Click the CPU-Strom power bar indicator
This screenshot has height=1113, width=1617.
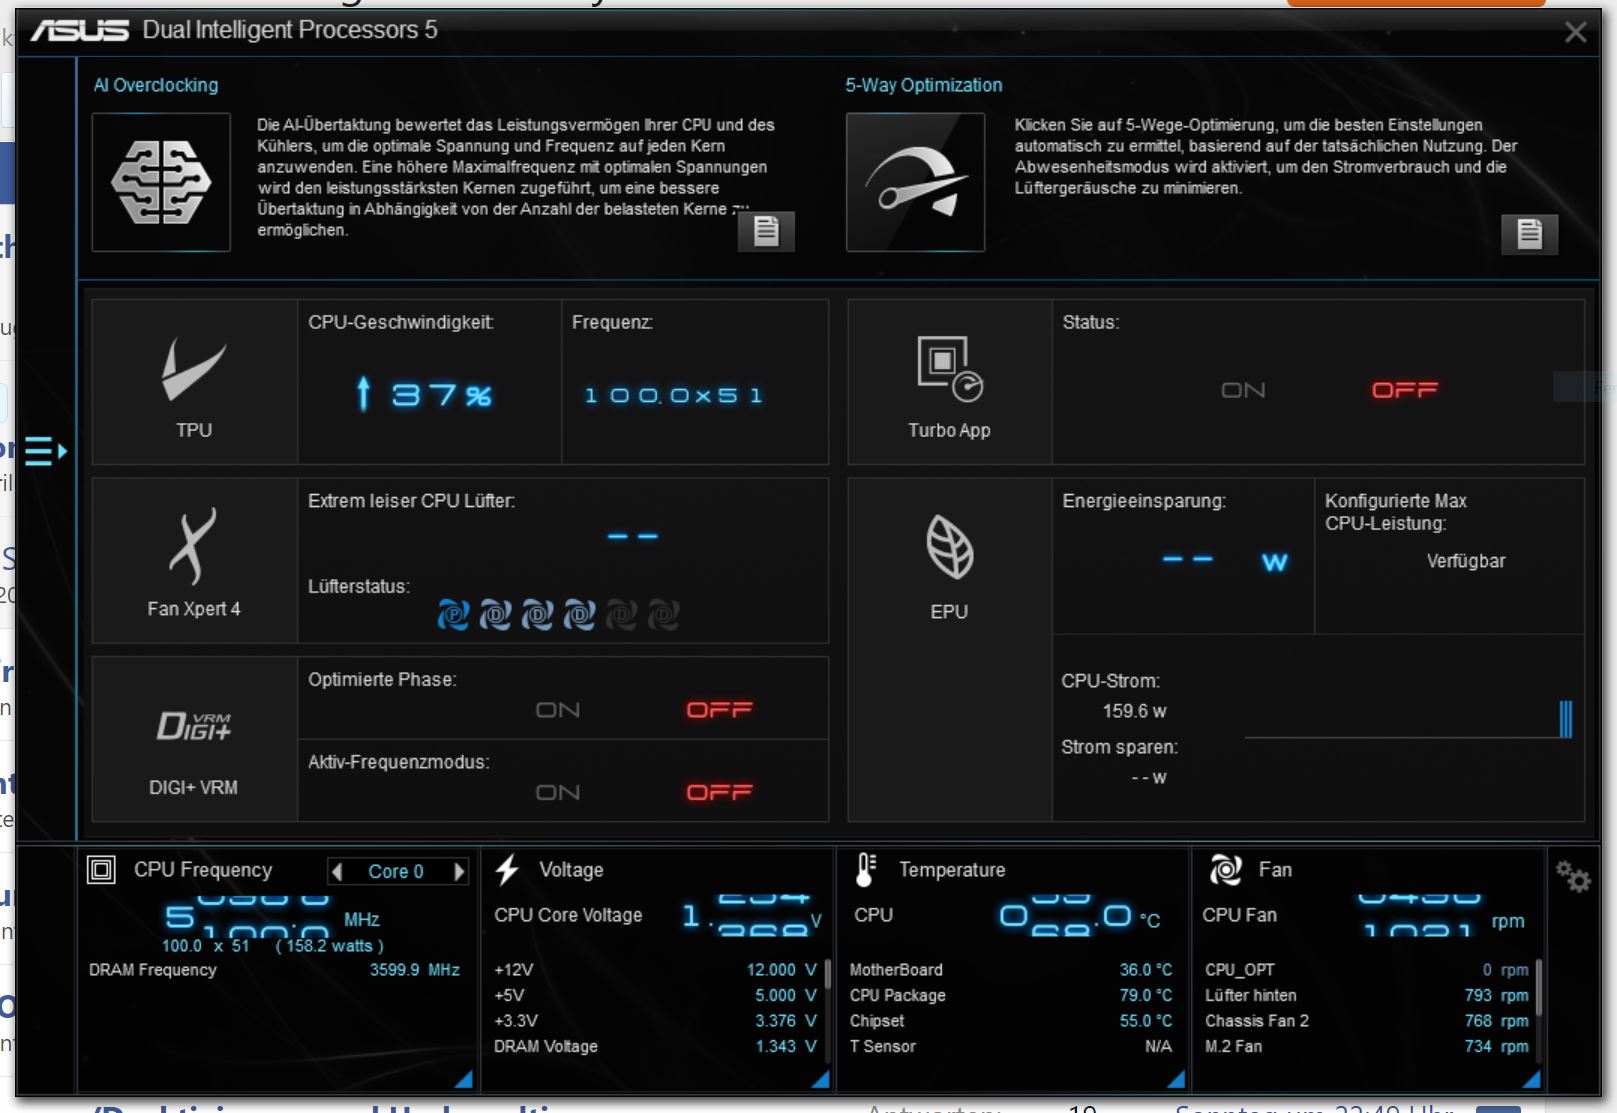coord(1566,719)
